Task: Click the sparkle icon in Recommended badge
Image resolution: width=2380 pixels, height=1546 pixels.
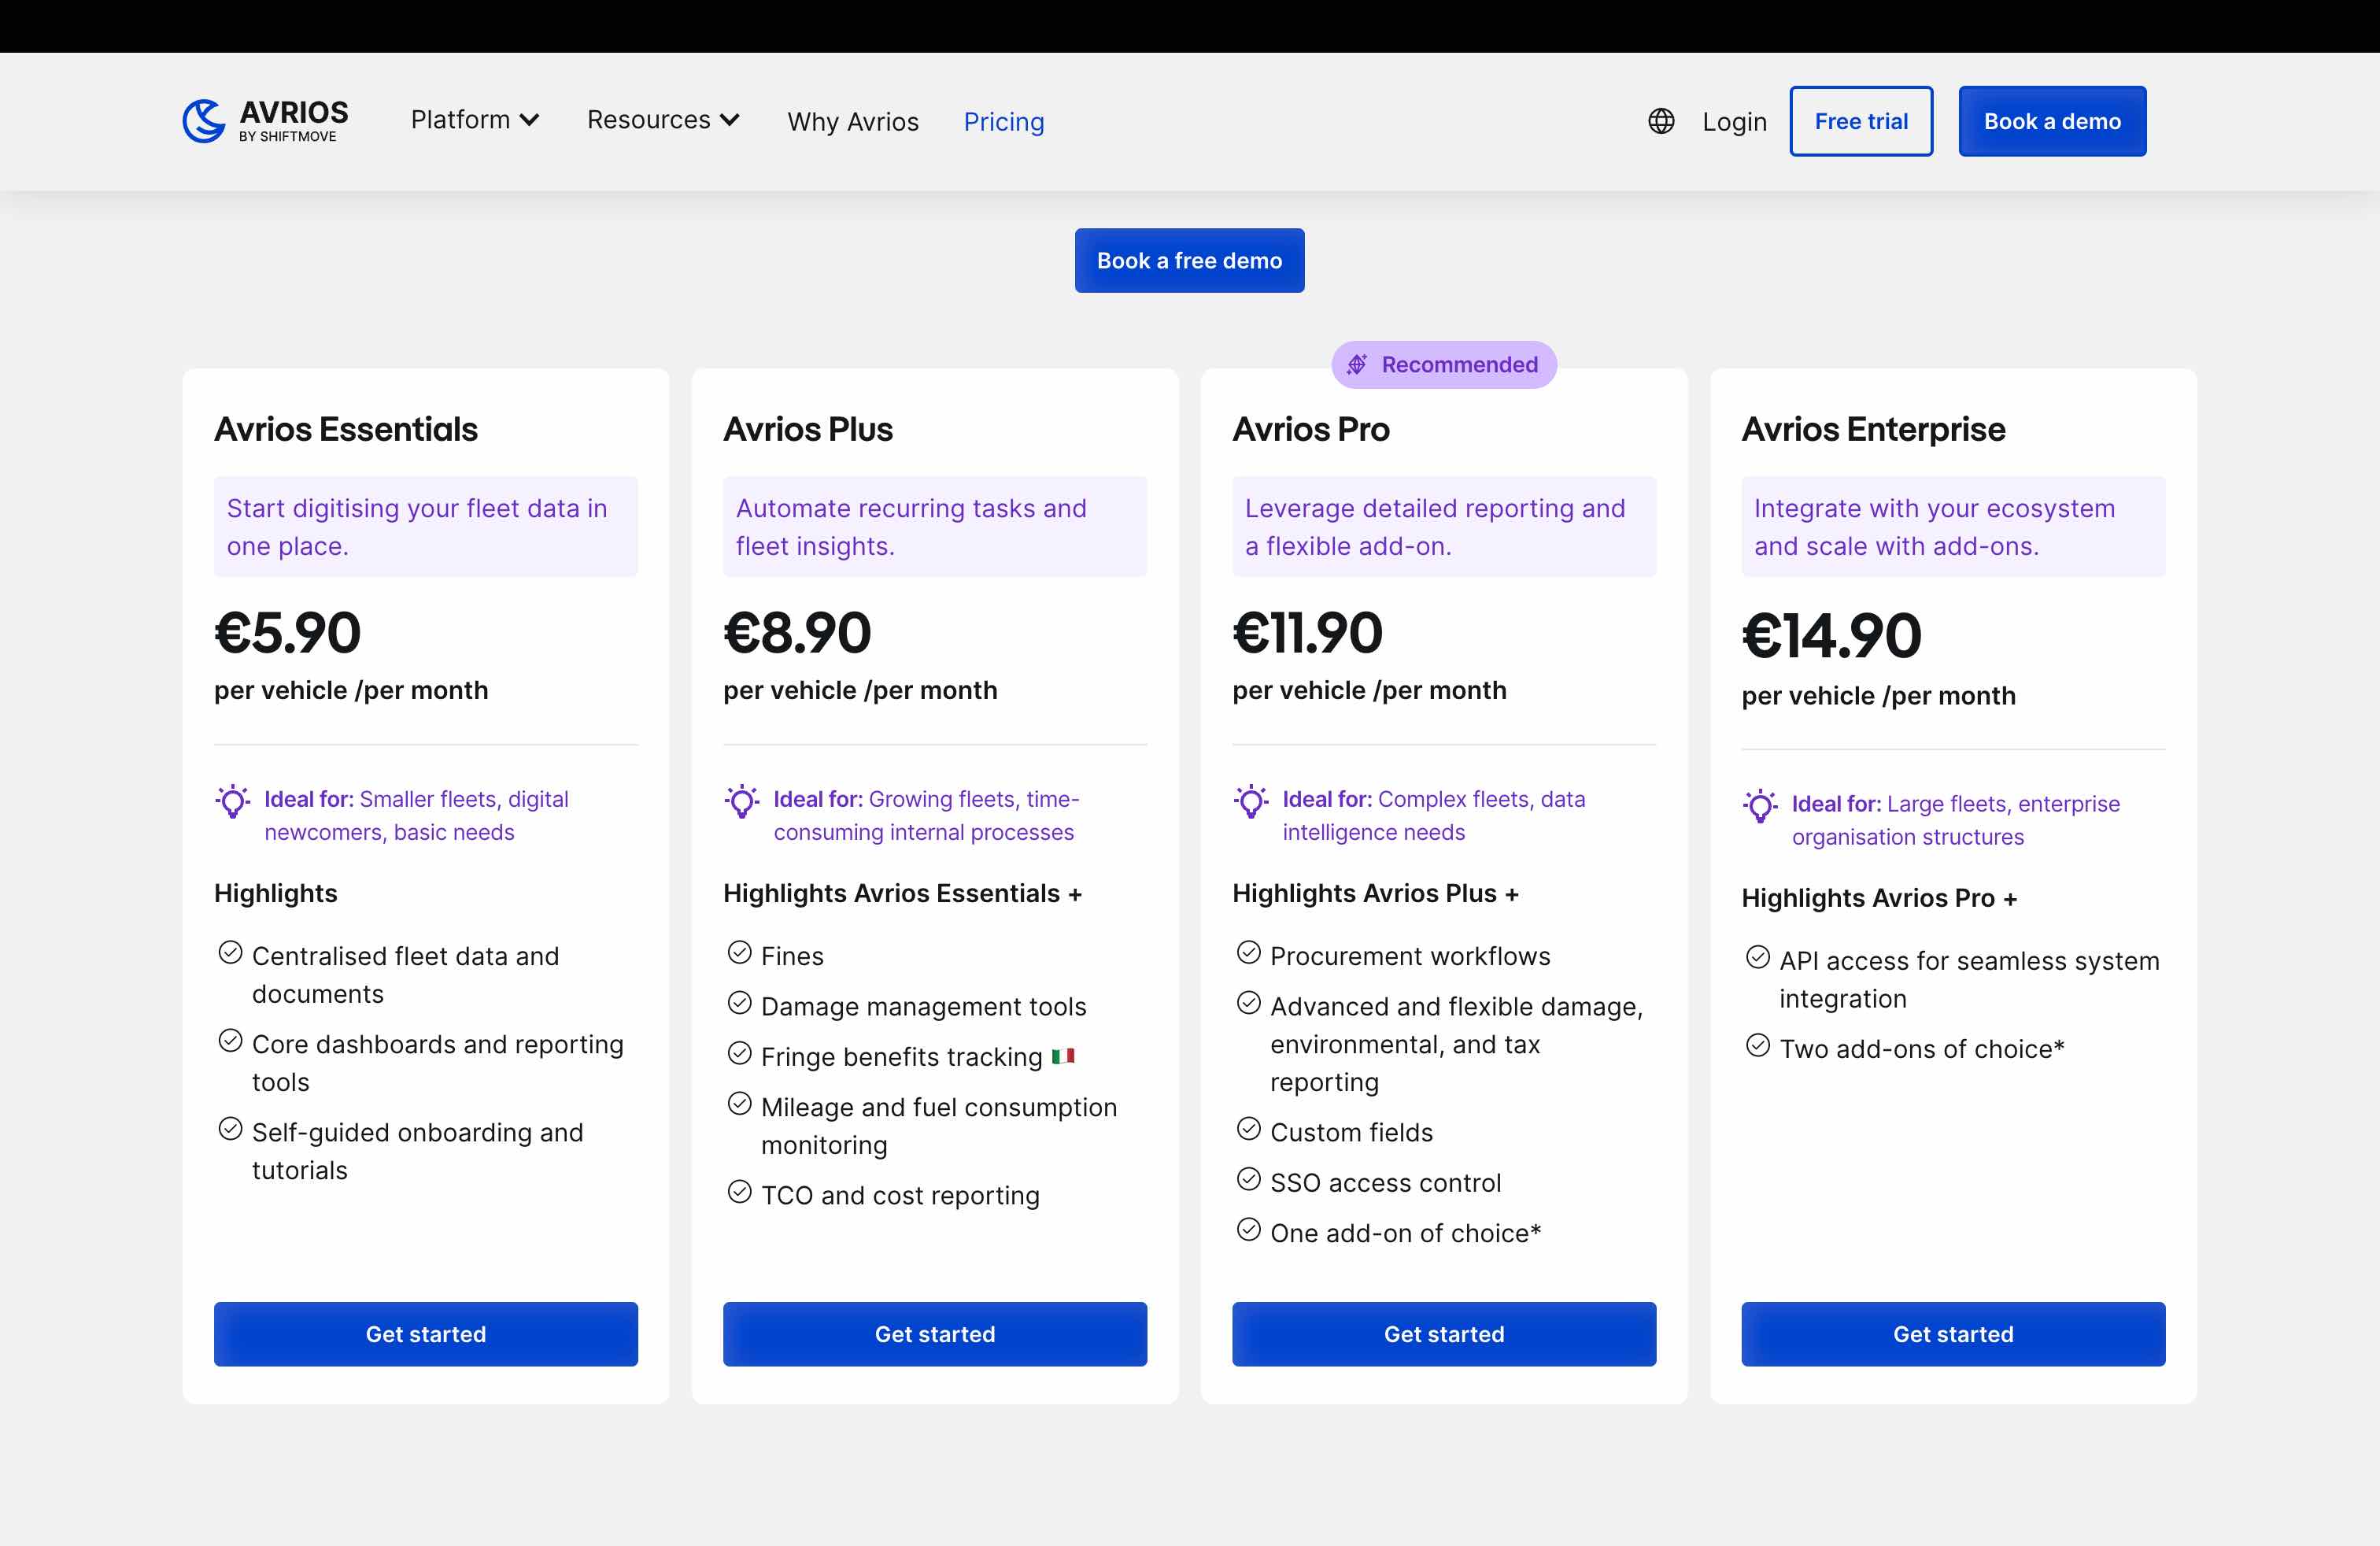Action: [x=1357, y=365]
